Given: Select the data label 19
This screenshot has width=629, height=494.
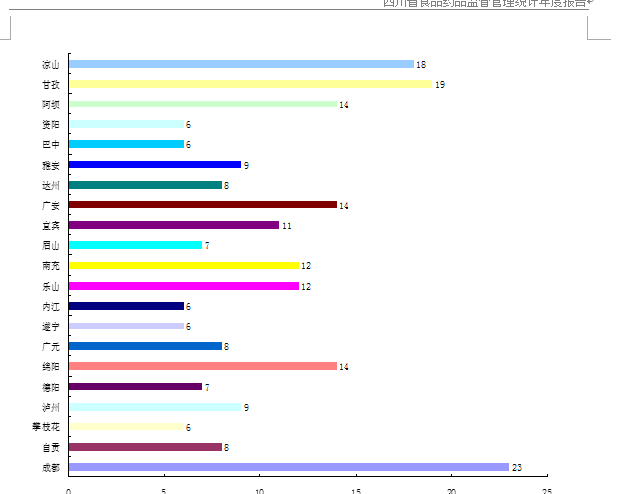Looking at the screenshot, I should (439, 85).
